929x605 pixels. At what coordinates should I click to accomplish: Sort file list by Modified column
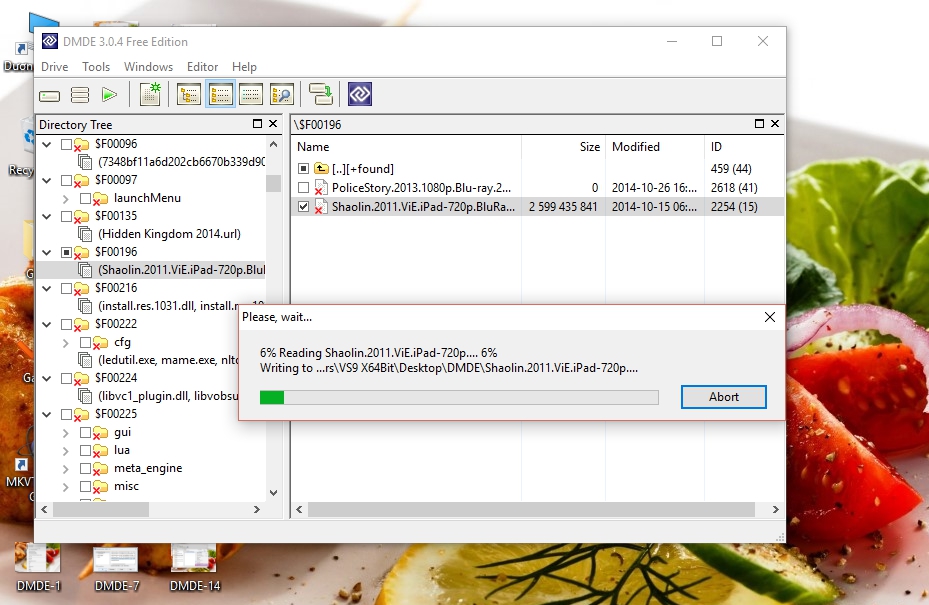coord(655,147)
